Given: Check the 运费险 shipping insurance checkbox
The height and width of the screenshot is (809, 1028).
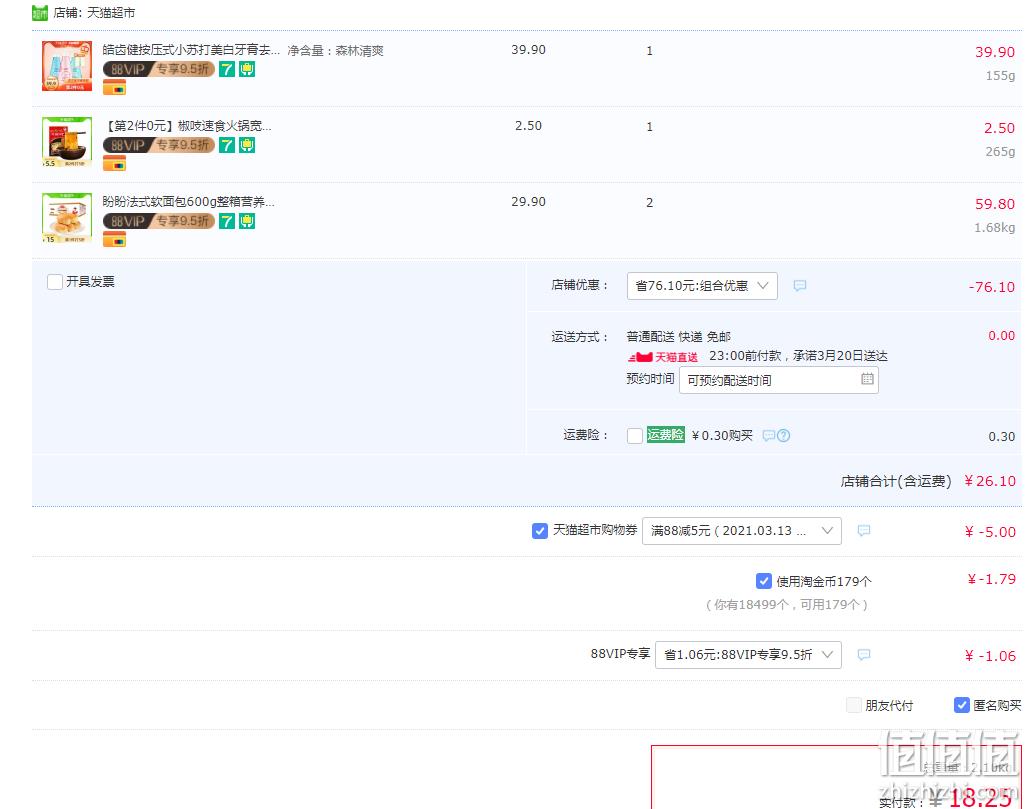Looking at the screenshot, I should click(x=635, y=436).
